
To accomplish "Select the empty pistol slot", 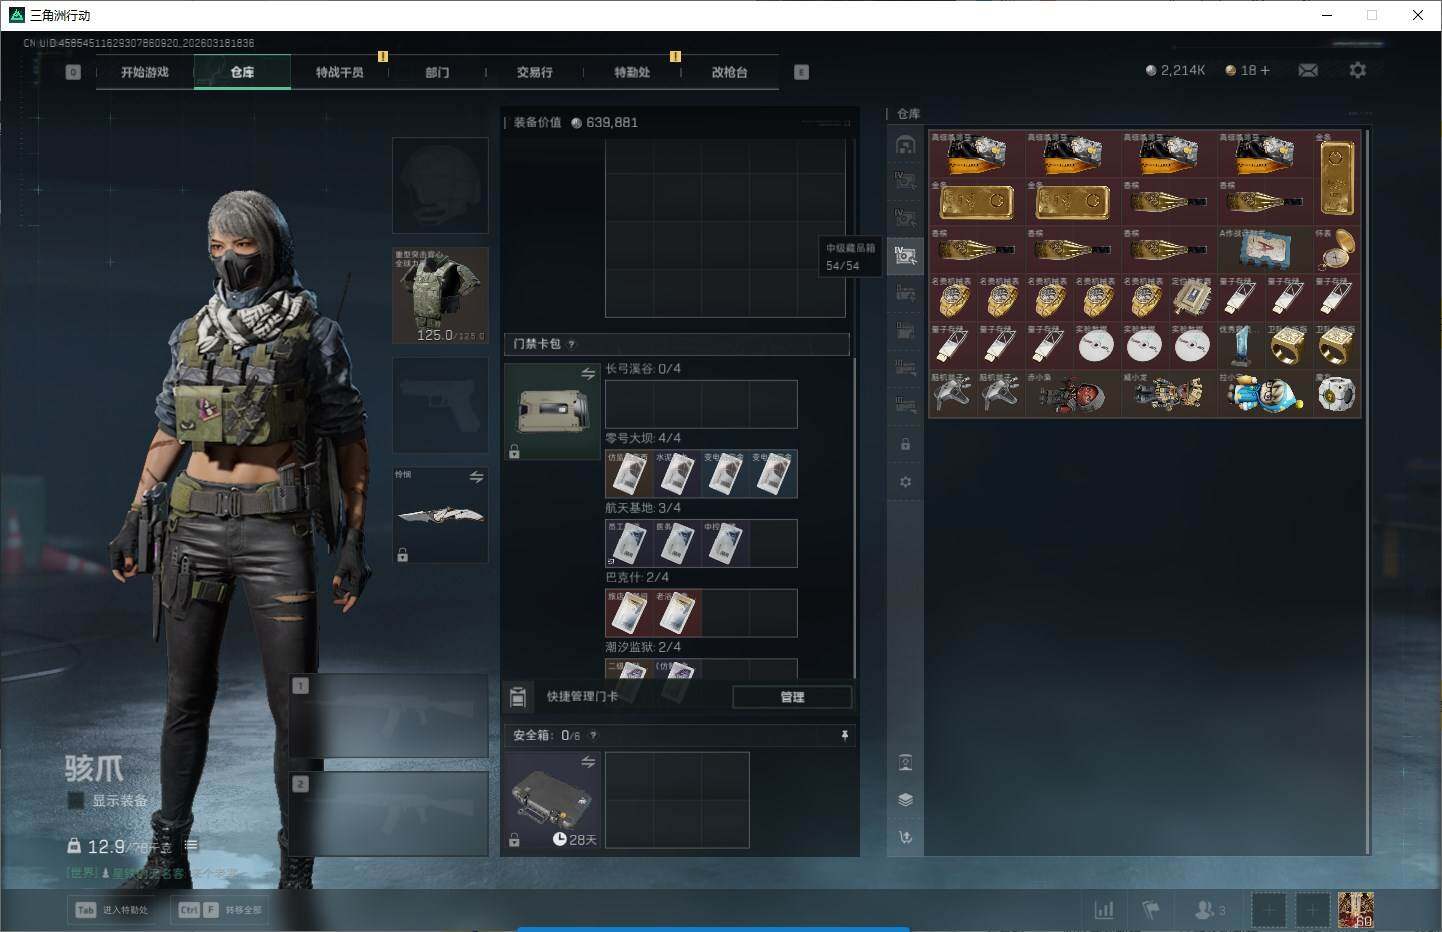I will (440, 405).
